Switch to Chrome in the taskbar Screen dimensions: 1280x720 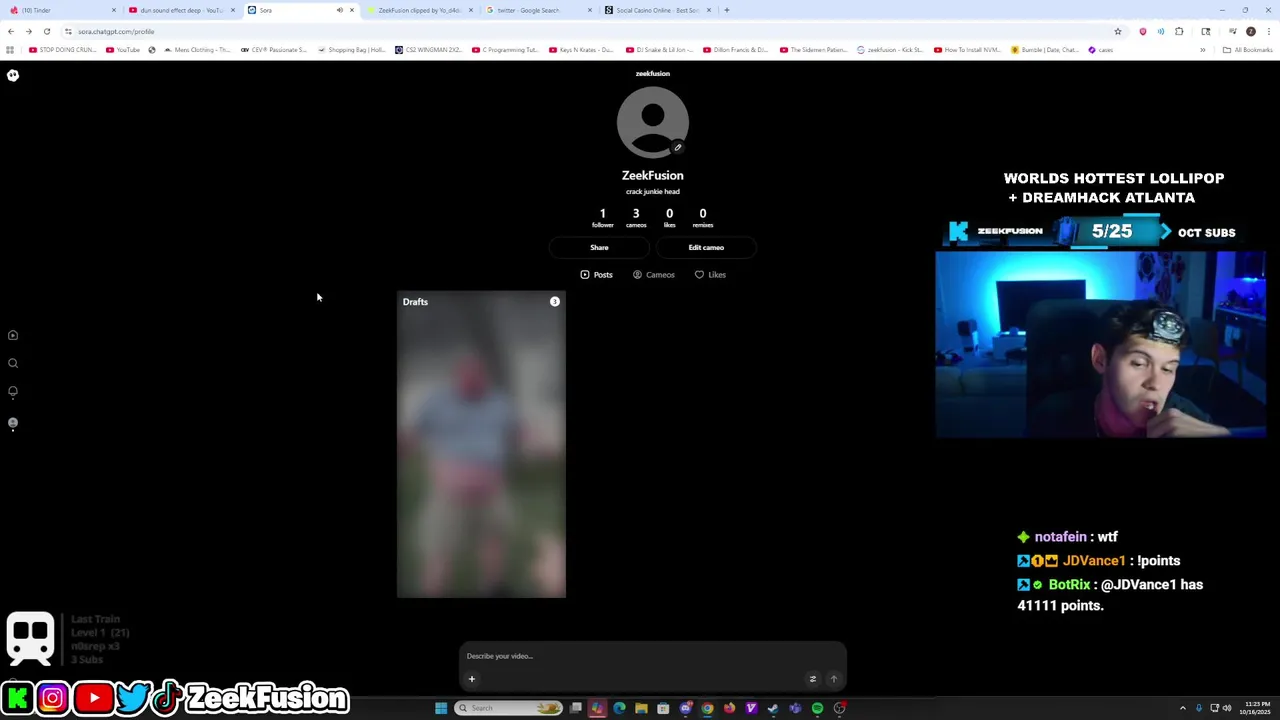click(x=707, y=708)
